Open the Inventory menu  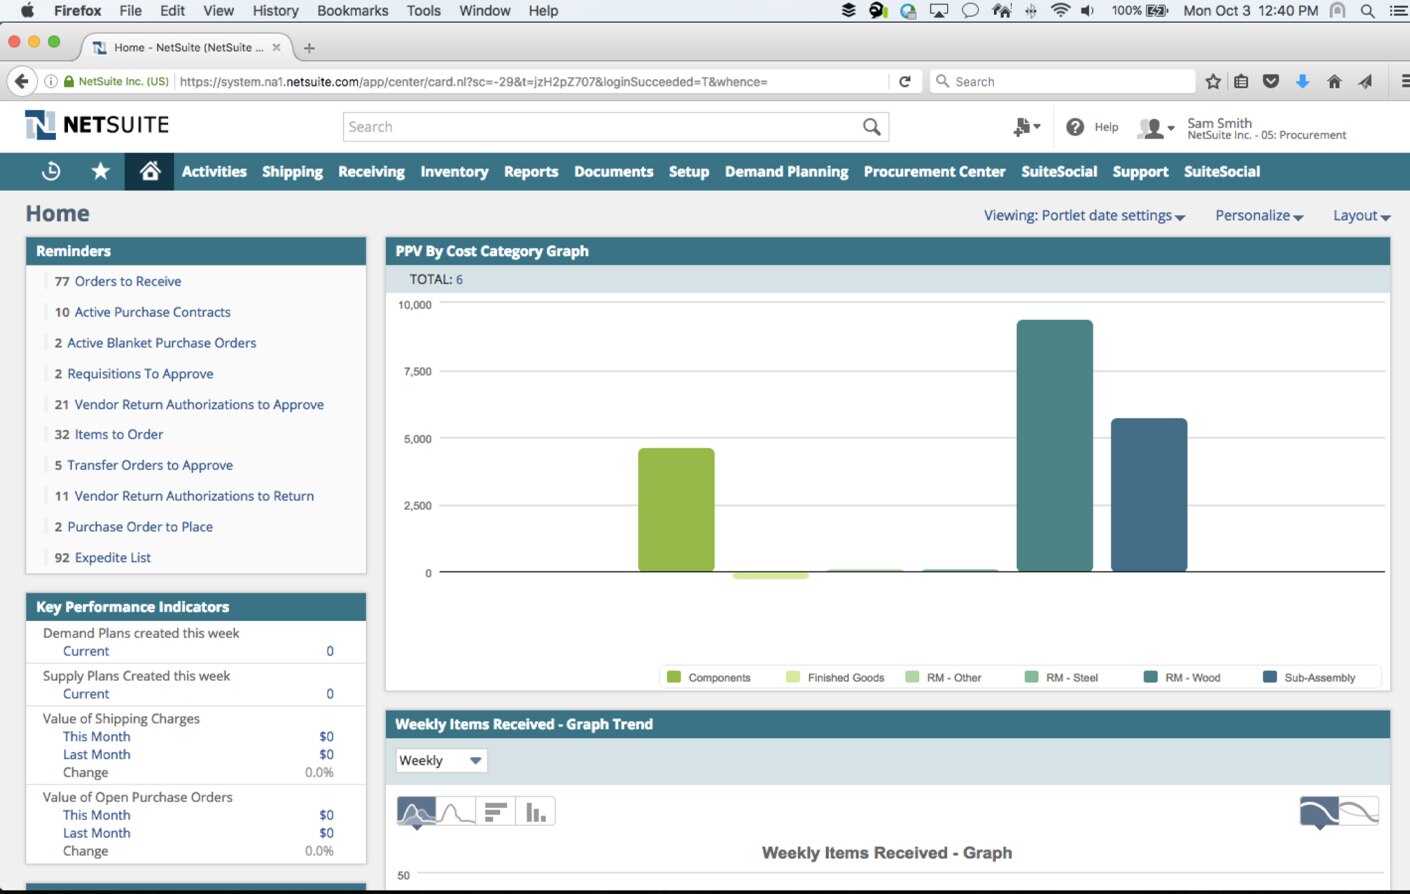click(x=454, y=172)
